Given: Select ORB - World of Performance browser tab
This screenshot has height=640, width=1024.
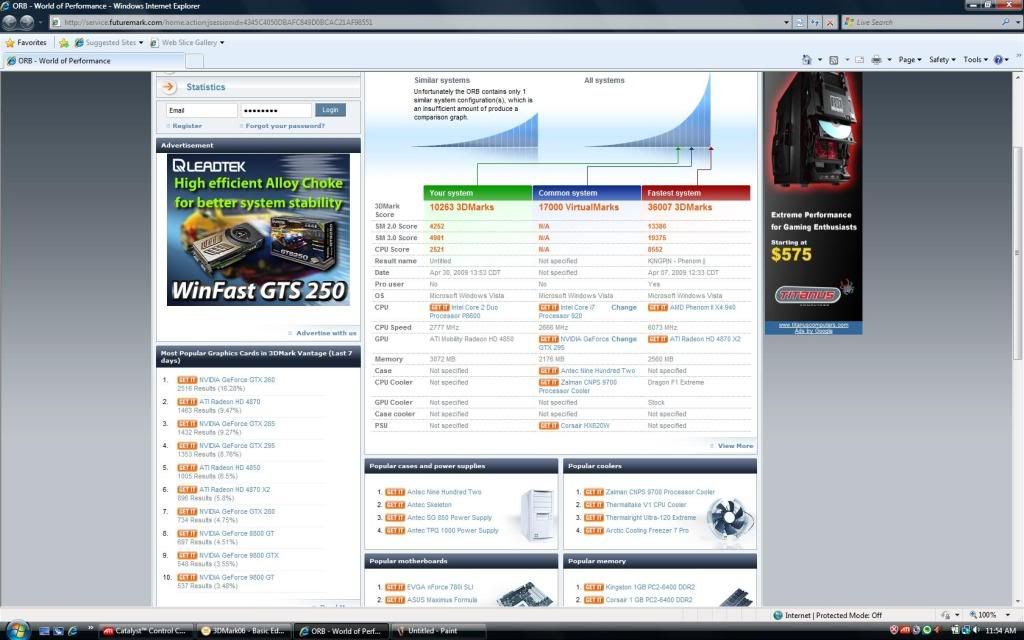Looking at the screenshot, I should point(93,61).
